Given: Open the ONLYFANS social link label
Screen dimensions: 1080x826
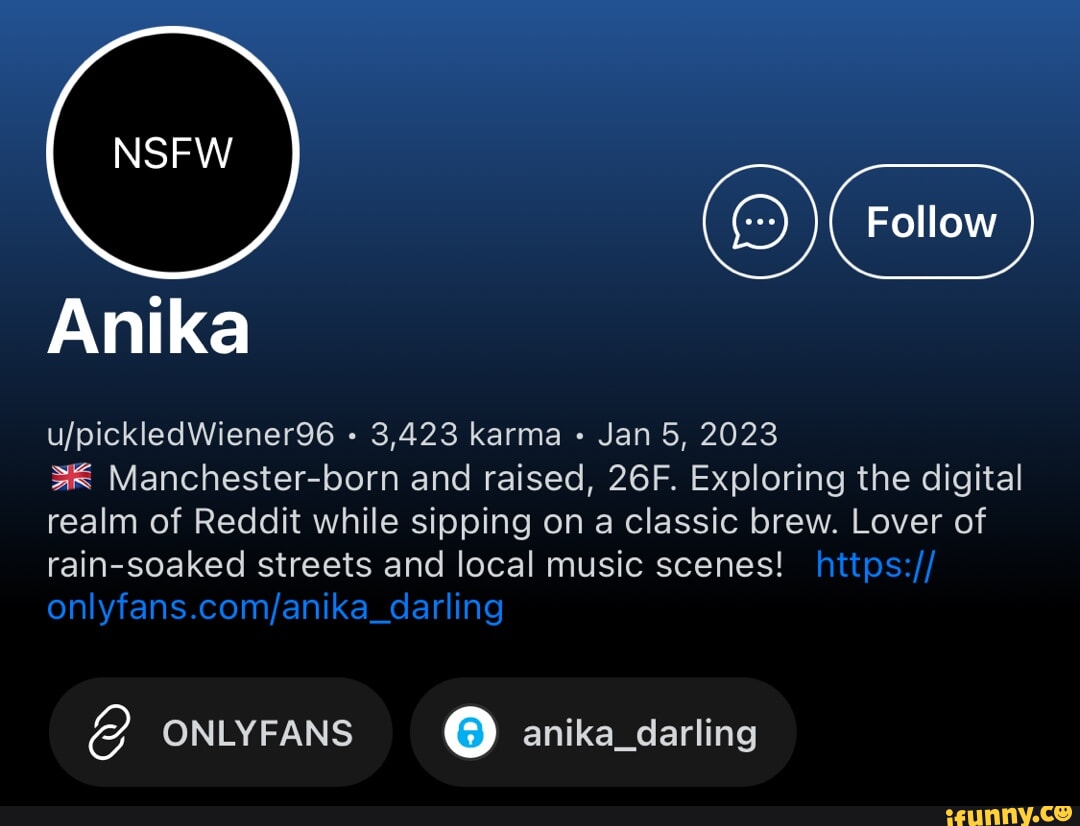Looking at the screenshot, I should point(257,733).
